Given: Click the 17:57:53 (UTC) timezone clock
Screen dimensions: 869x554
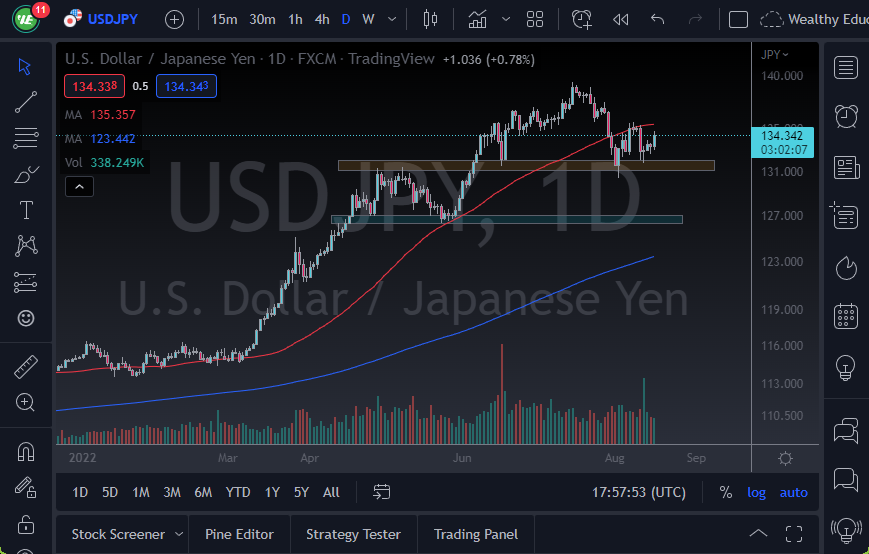Looking at the screenshot, I should tap(639, 492).
